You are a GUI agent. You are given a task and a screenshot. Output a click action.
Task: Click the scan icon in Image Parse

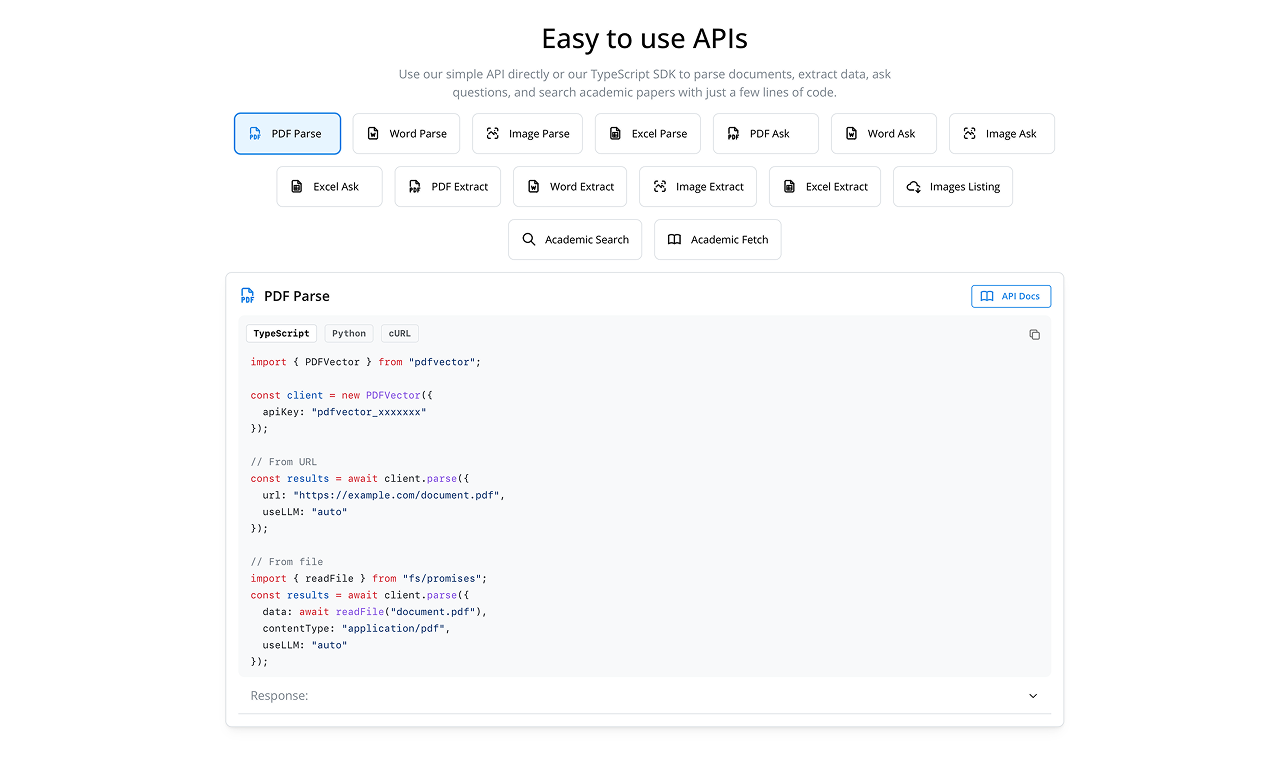(492, 134)
